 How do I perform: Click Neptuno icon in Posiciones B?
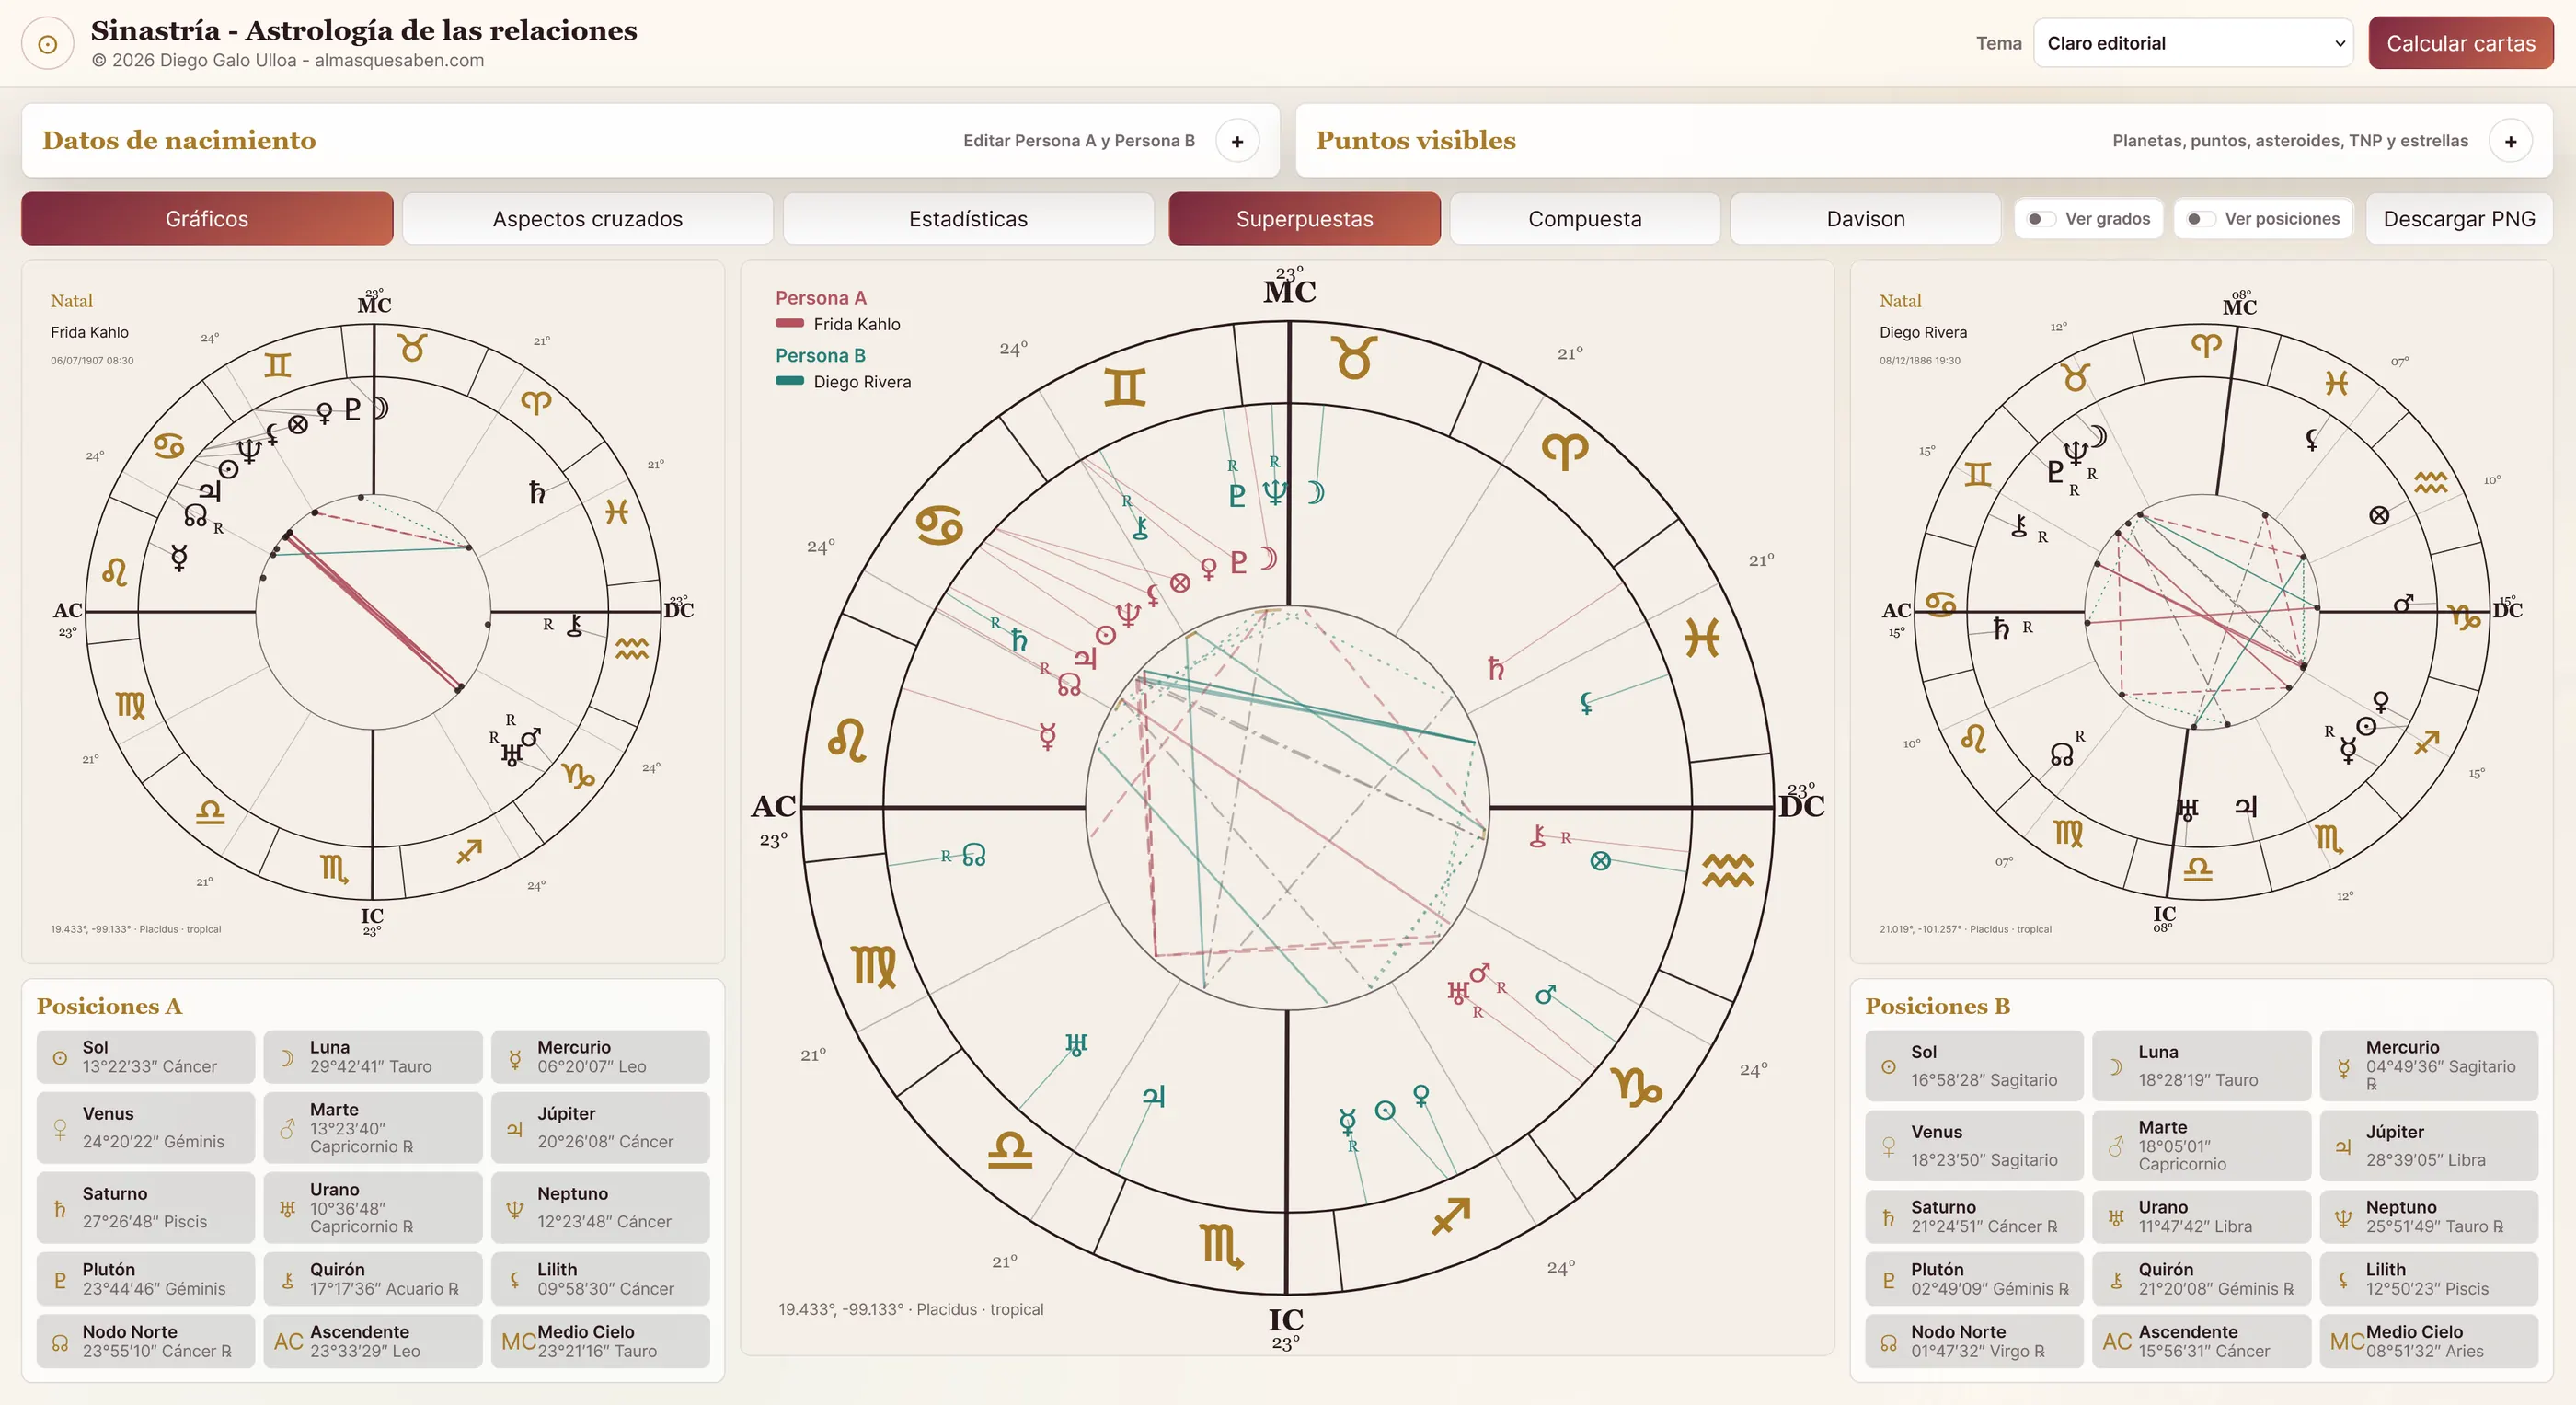pyautogui.click(x=2343, y=1218)
